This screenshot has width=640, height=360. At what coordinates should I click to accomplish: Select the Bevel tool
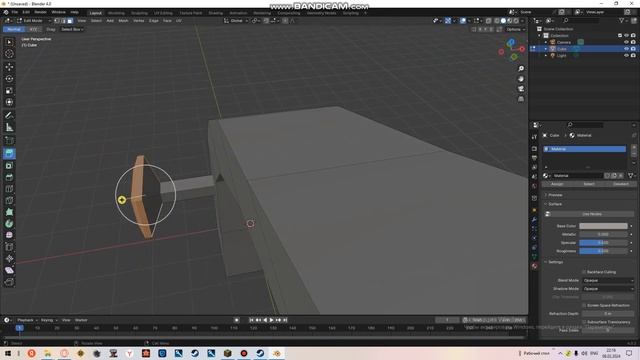coord(9,177)
